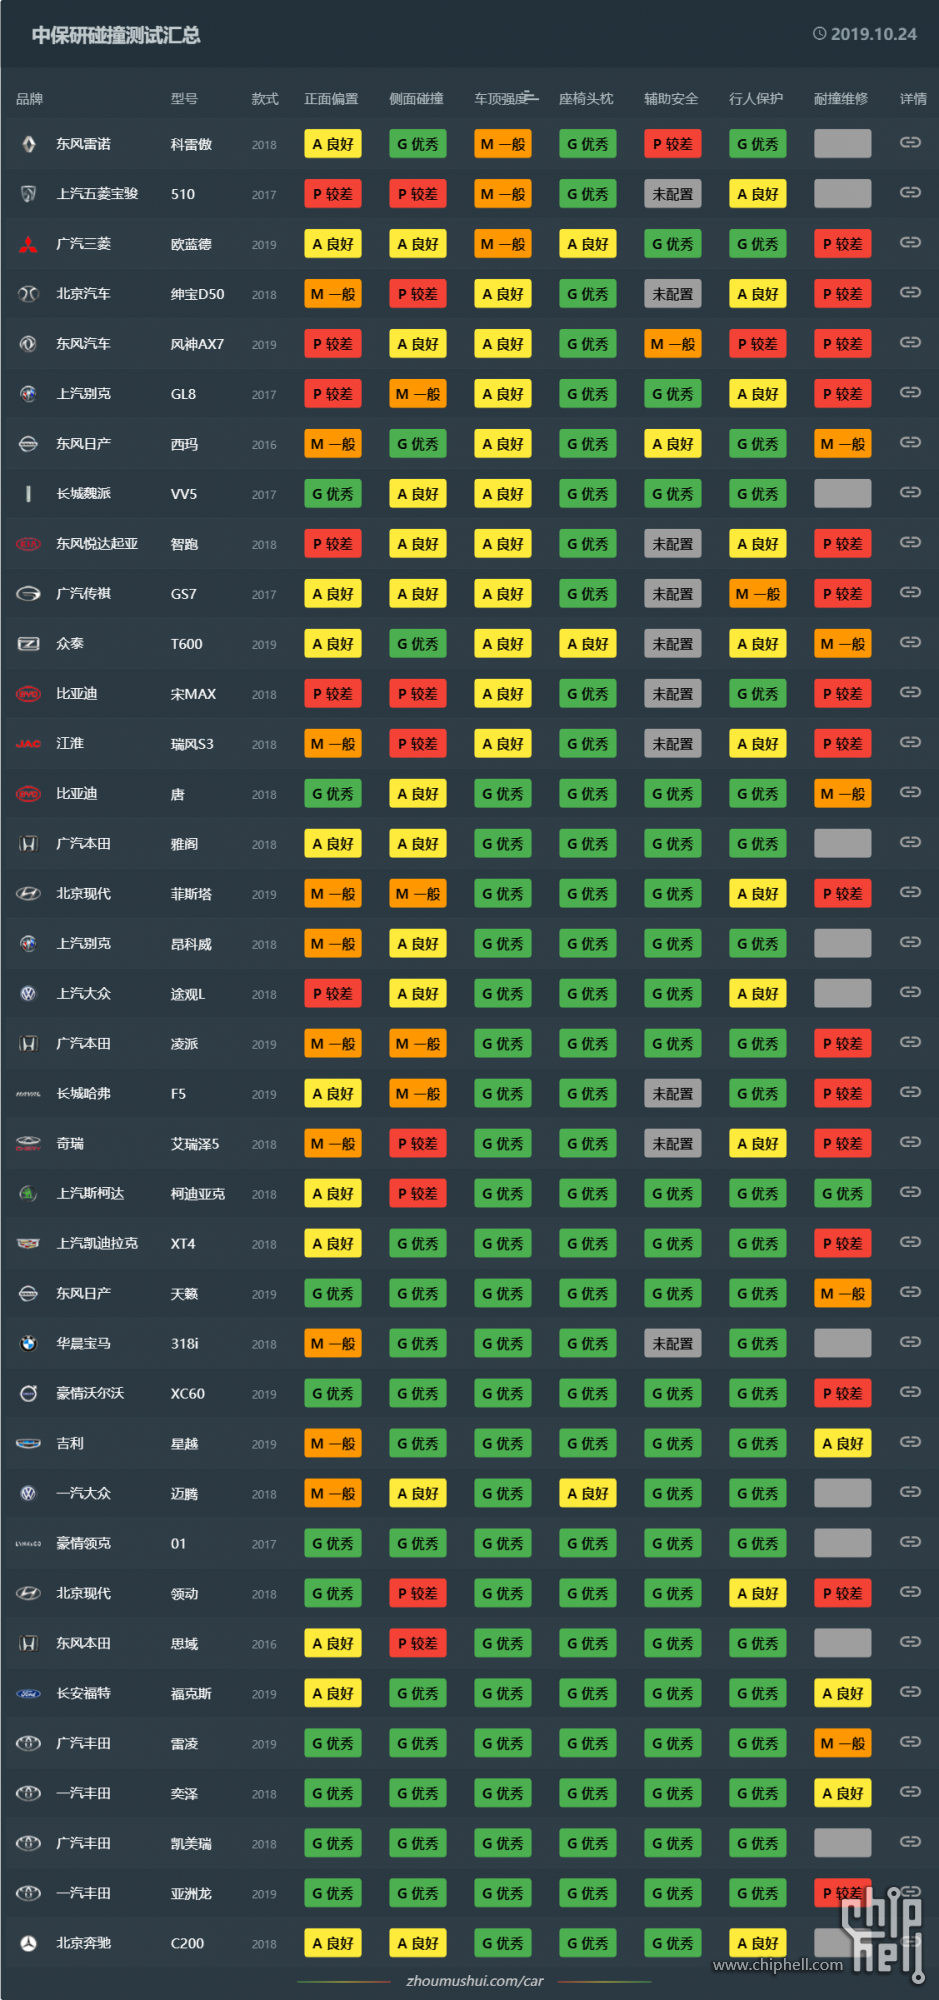Sort by the 行人保护 column header

(x=757, y=99)
